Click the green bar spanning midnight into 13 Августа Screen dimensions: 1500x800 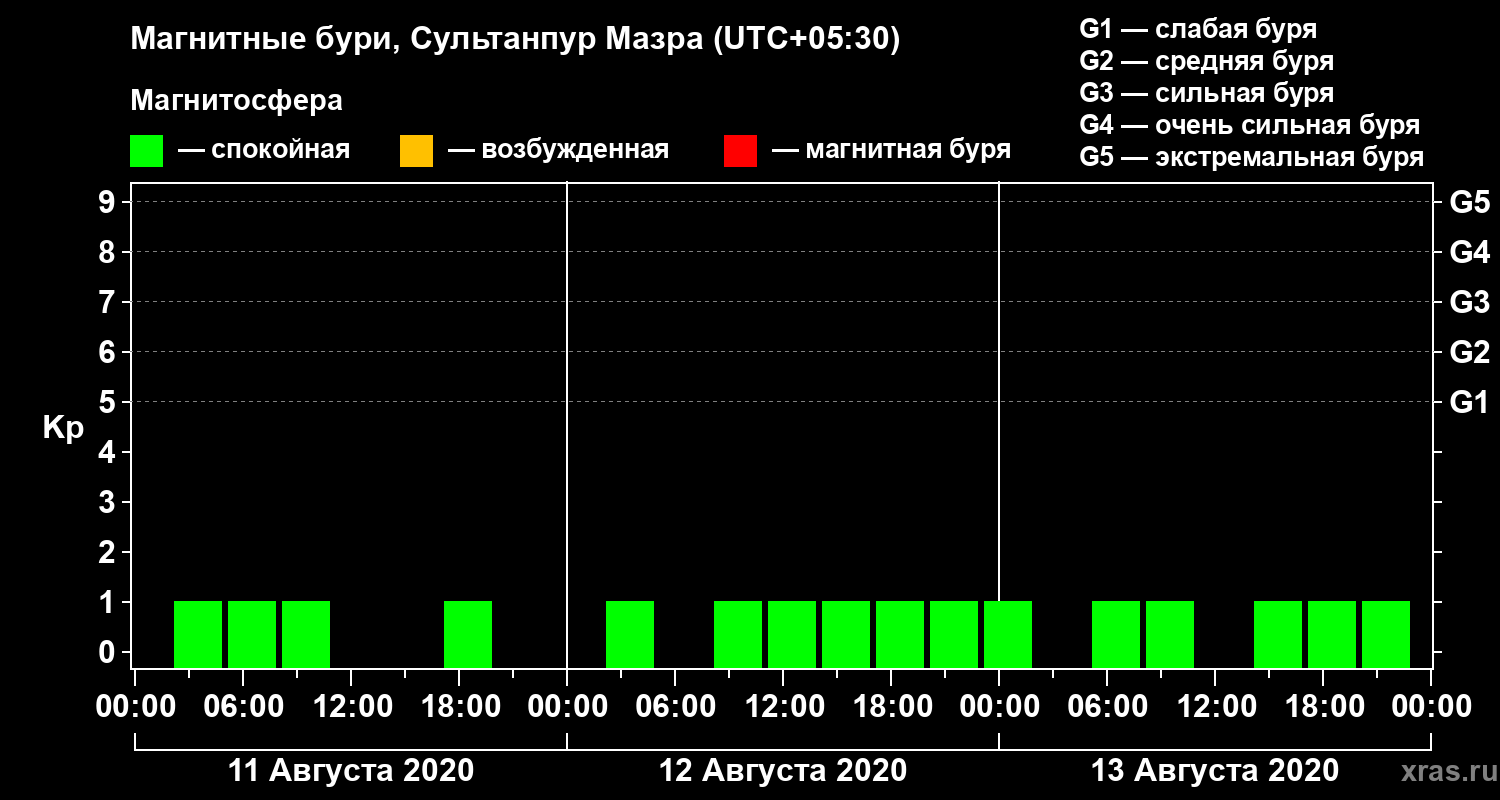1008,634
